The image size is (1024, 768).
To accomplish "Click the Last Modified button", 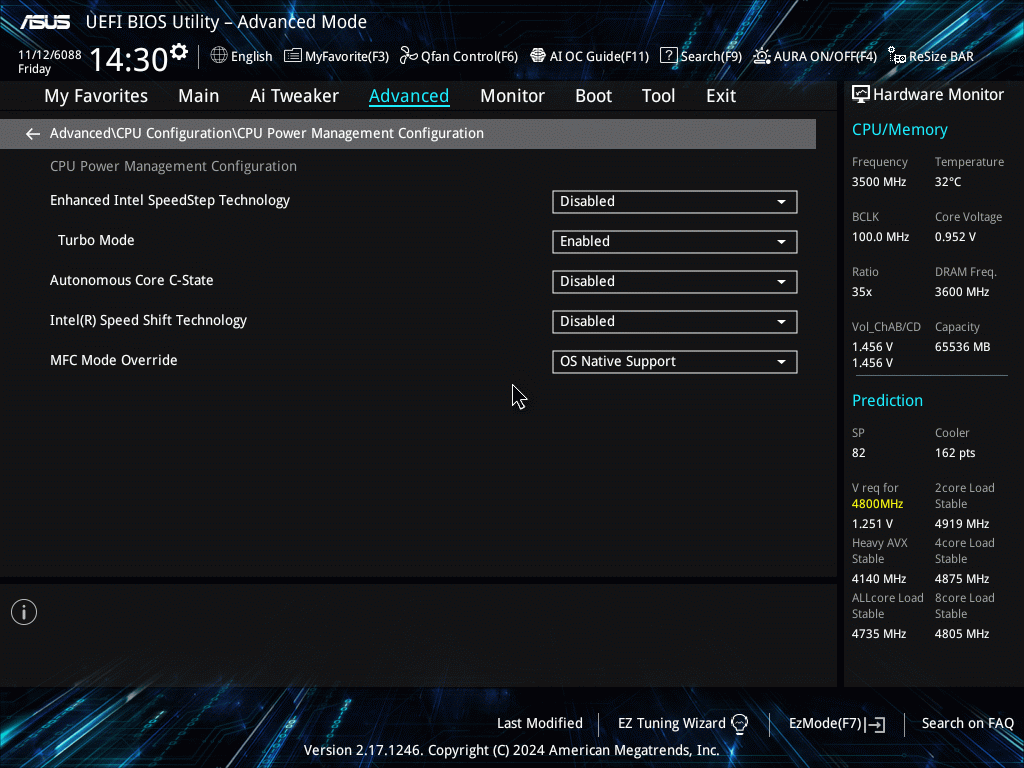I will [x=539, y=724].
